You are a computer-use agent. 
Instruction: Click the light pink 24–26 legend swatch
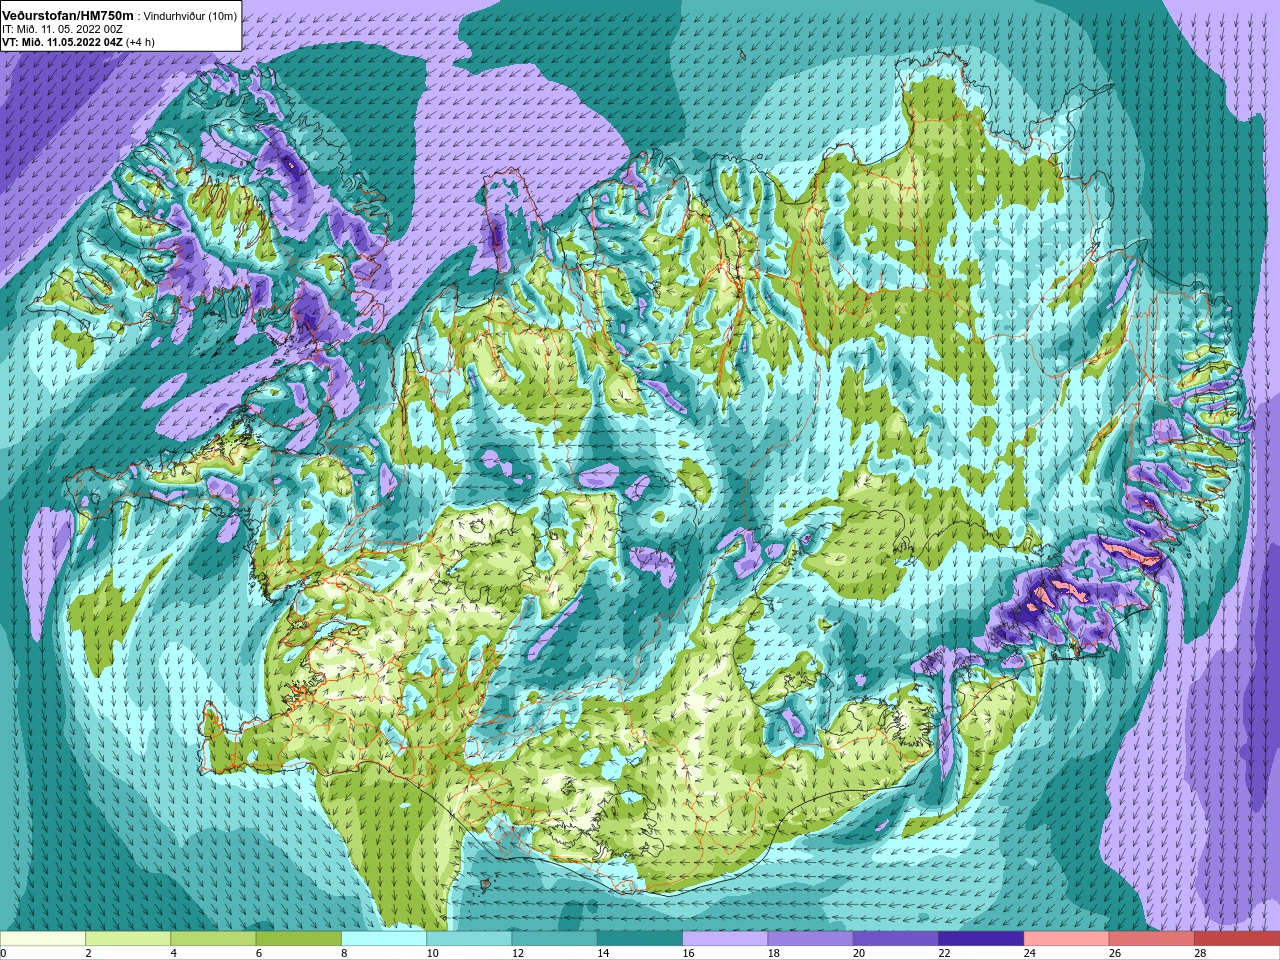tap(1067, 939)
